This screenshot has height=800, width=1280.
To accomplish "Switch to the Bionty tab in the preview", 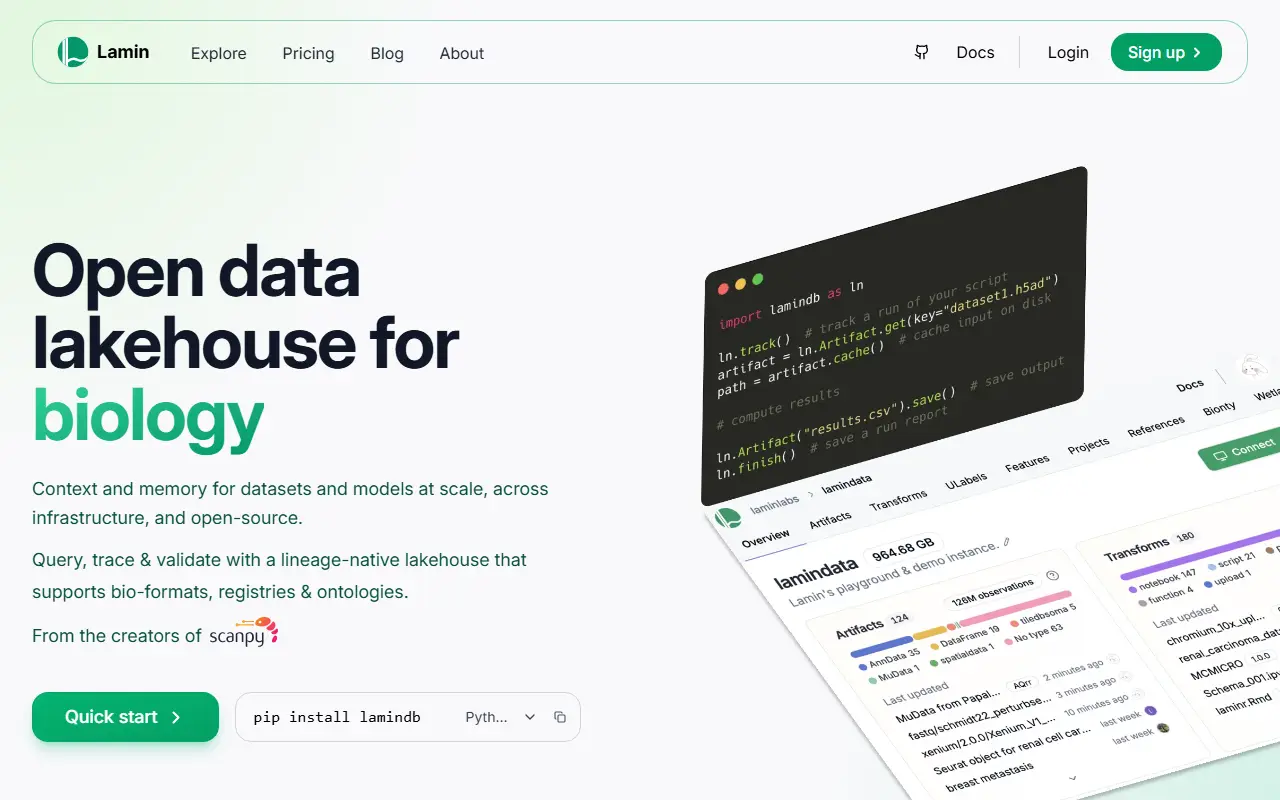I will [x=1219, y=408].
